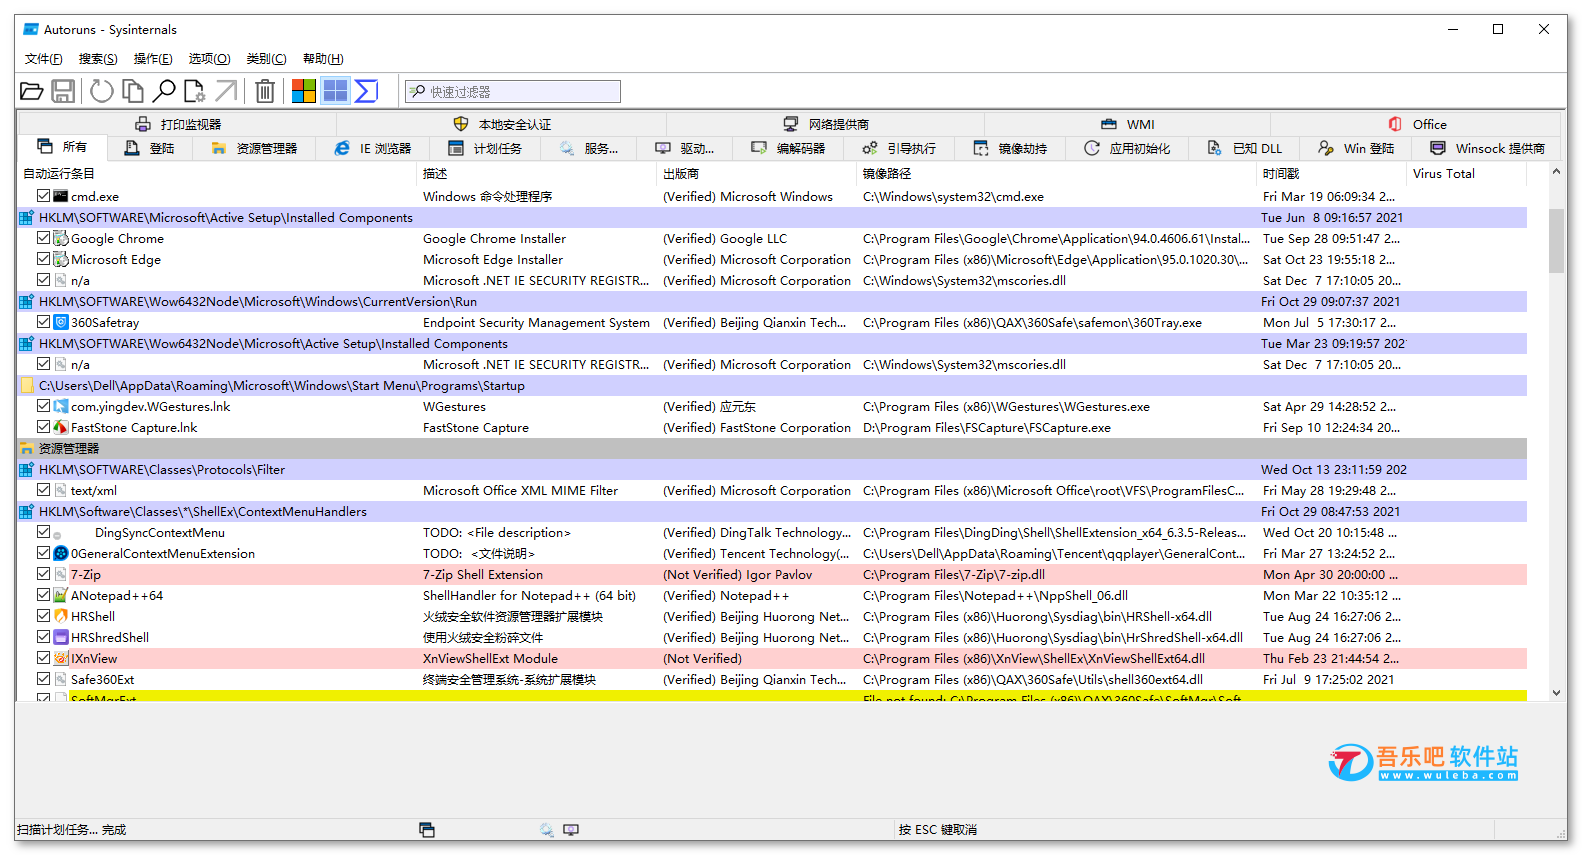Toggle the blue sigma VirusTotal filter icon

366,91
